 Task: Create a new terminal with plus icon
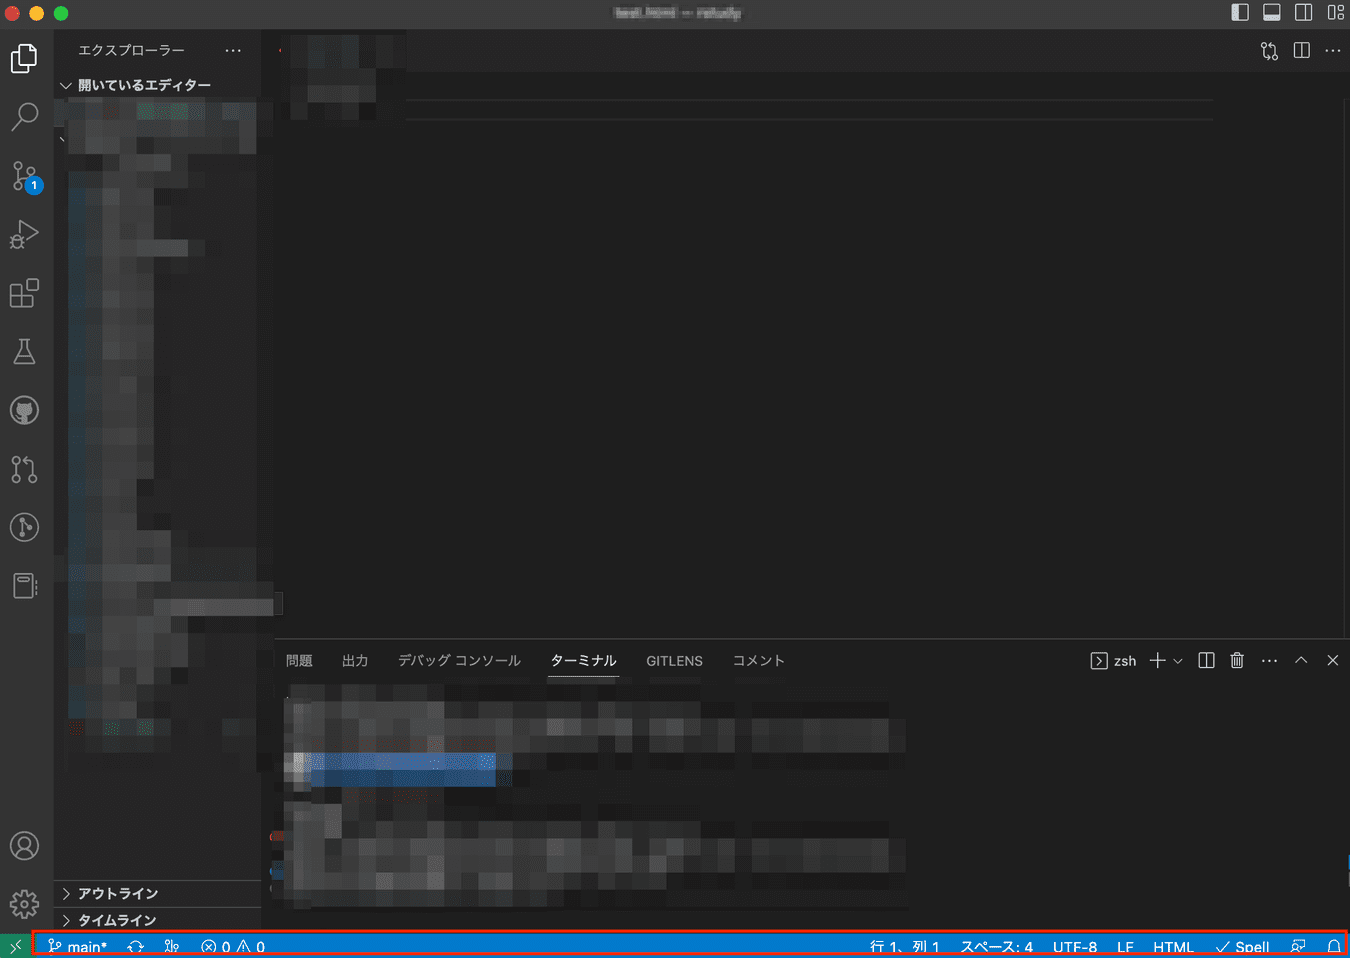pyautogui.click(x=1157, y=660)
